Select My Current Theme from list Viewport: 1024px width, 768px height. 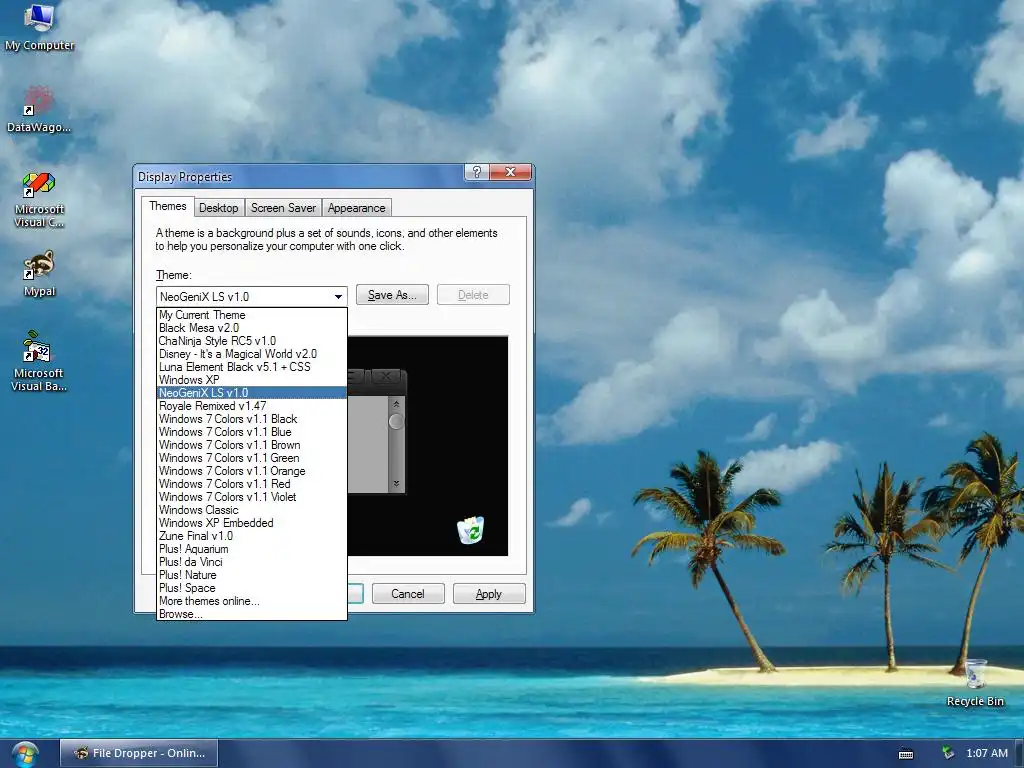251,315
